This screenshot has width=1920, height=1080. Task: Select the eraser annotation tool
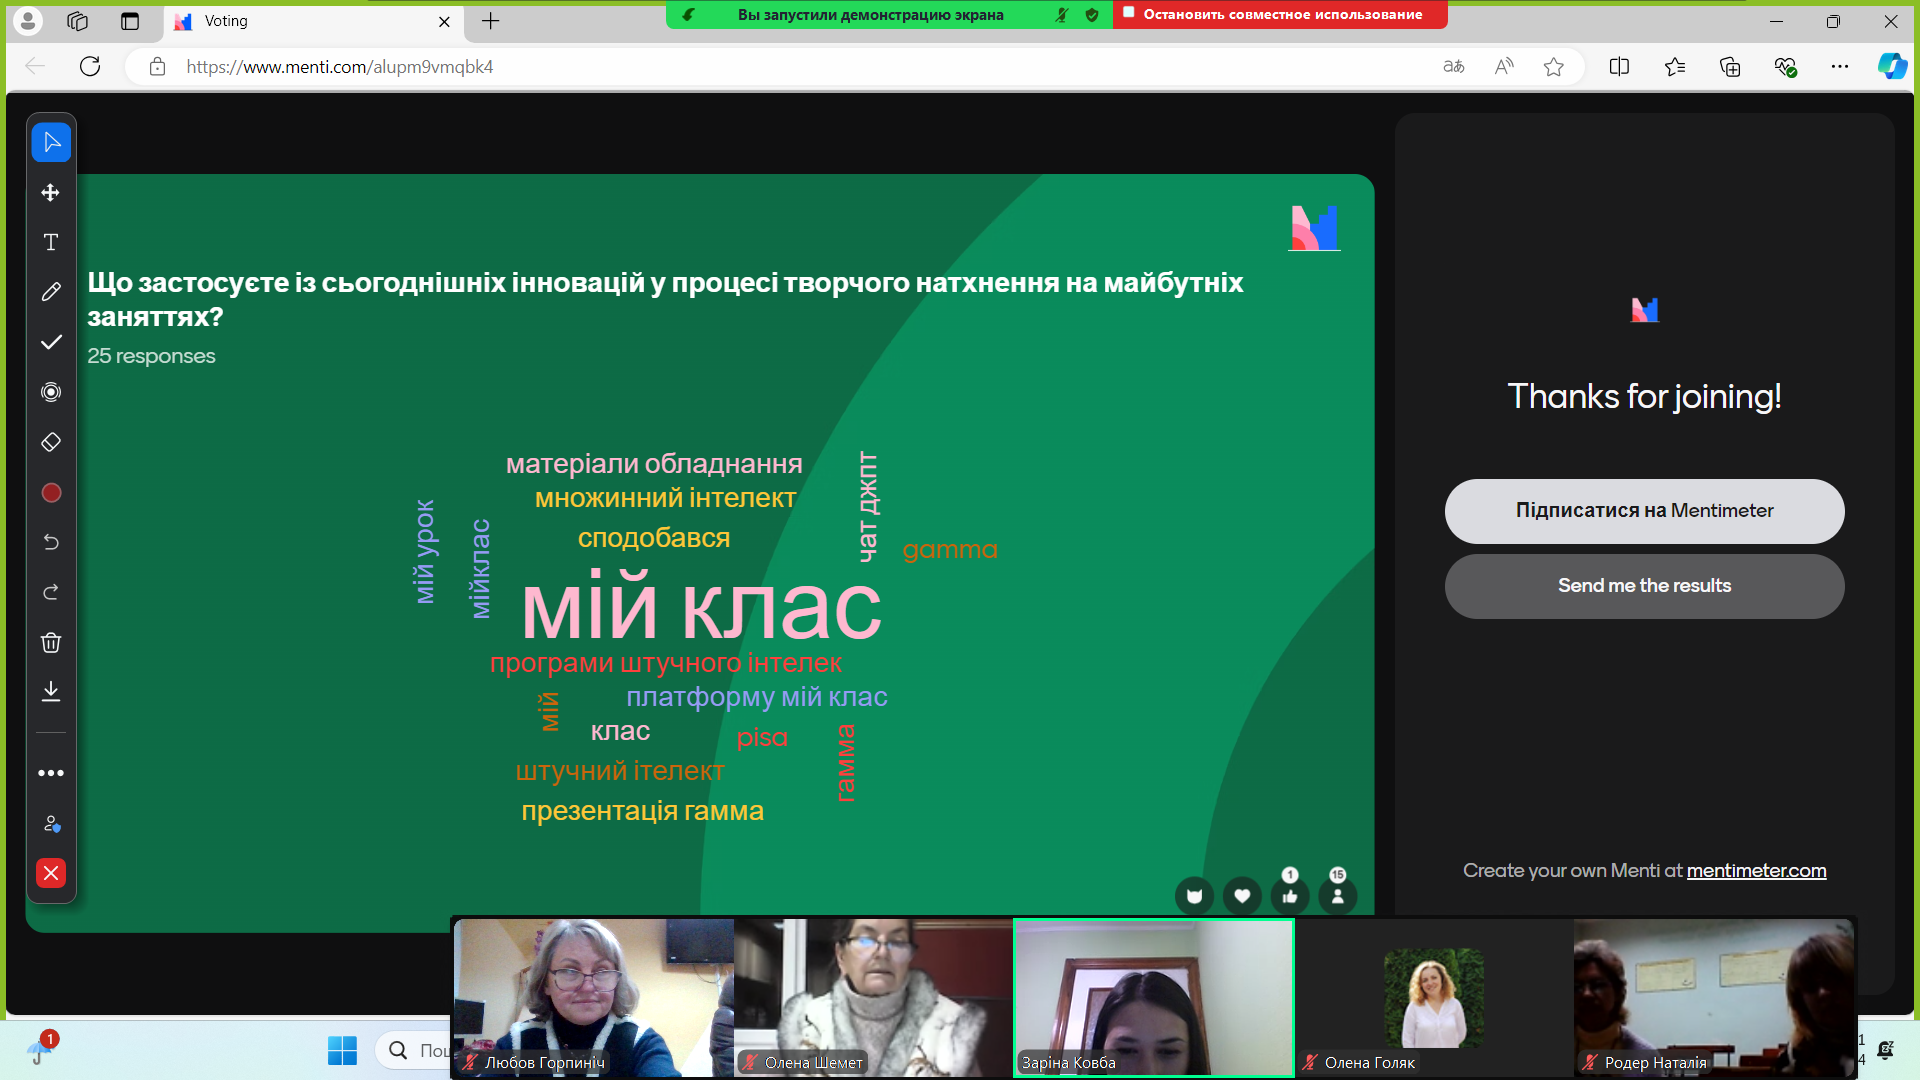coord(51,442)
